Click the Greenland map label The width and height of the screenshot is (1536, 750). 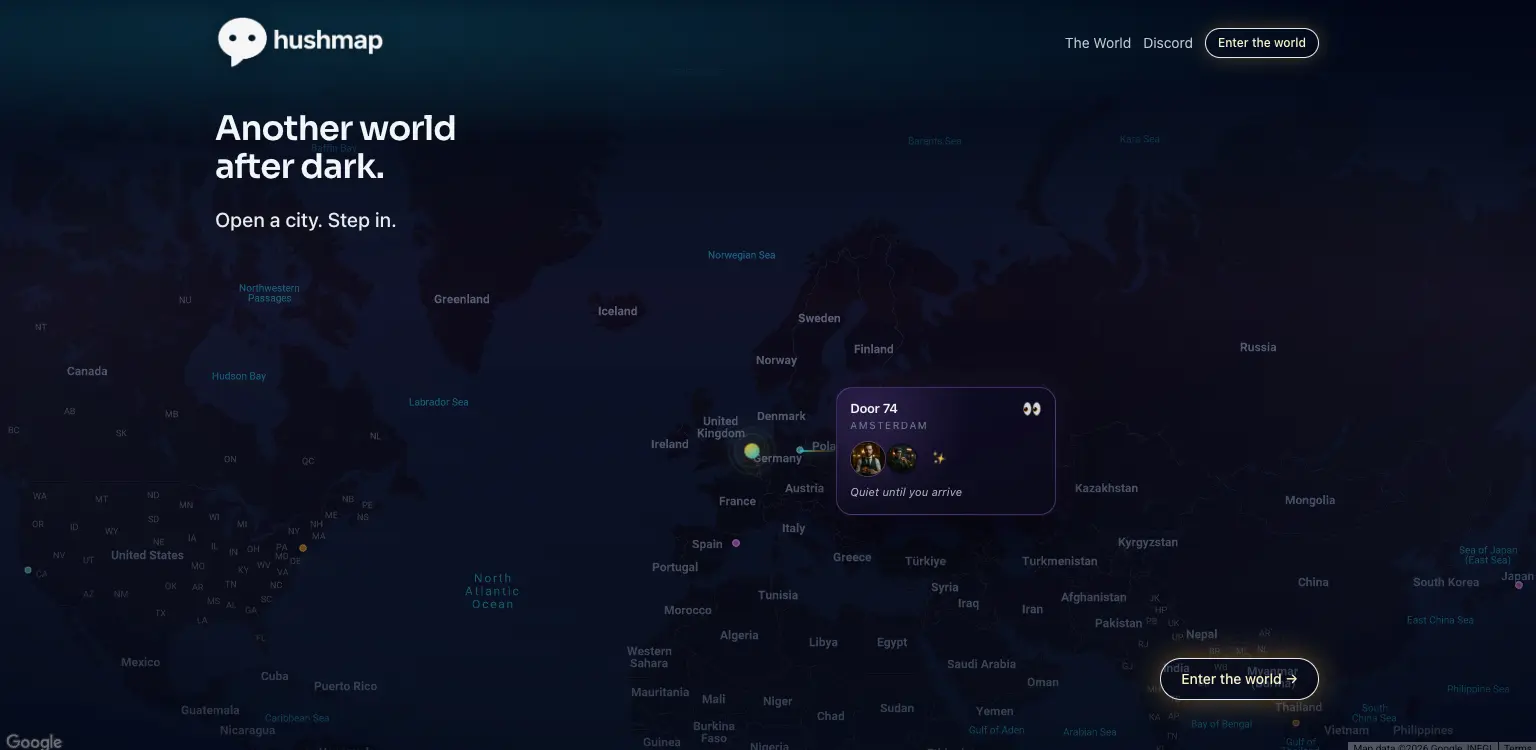point(462,299)
